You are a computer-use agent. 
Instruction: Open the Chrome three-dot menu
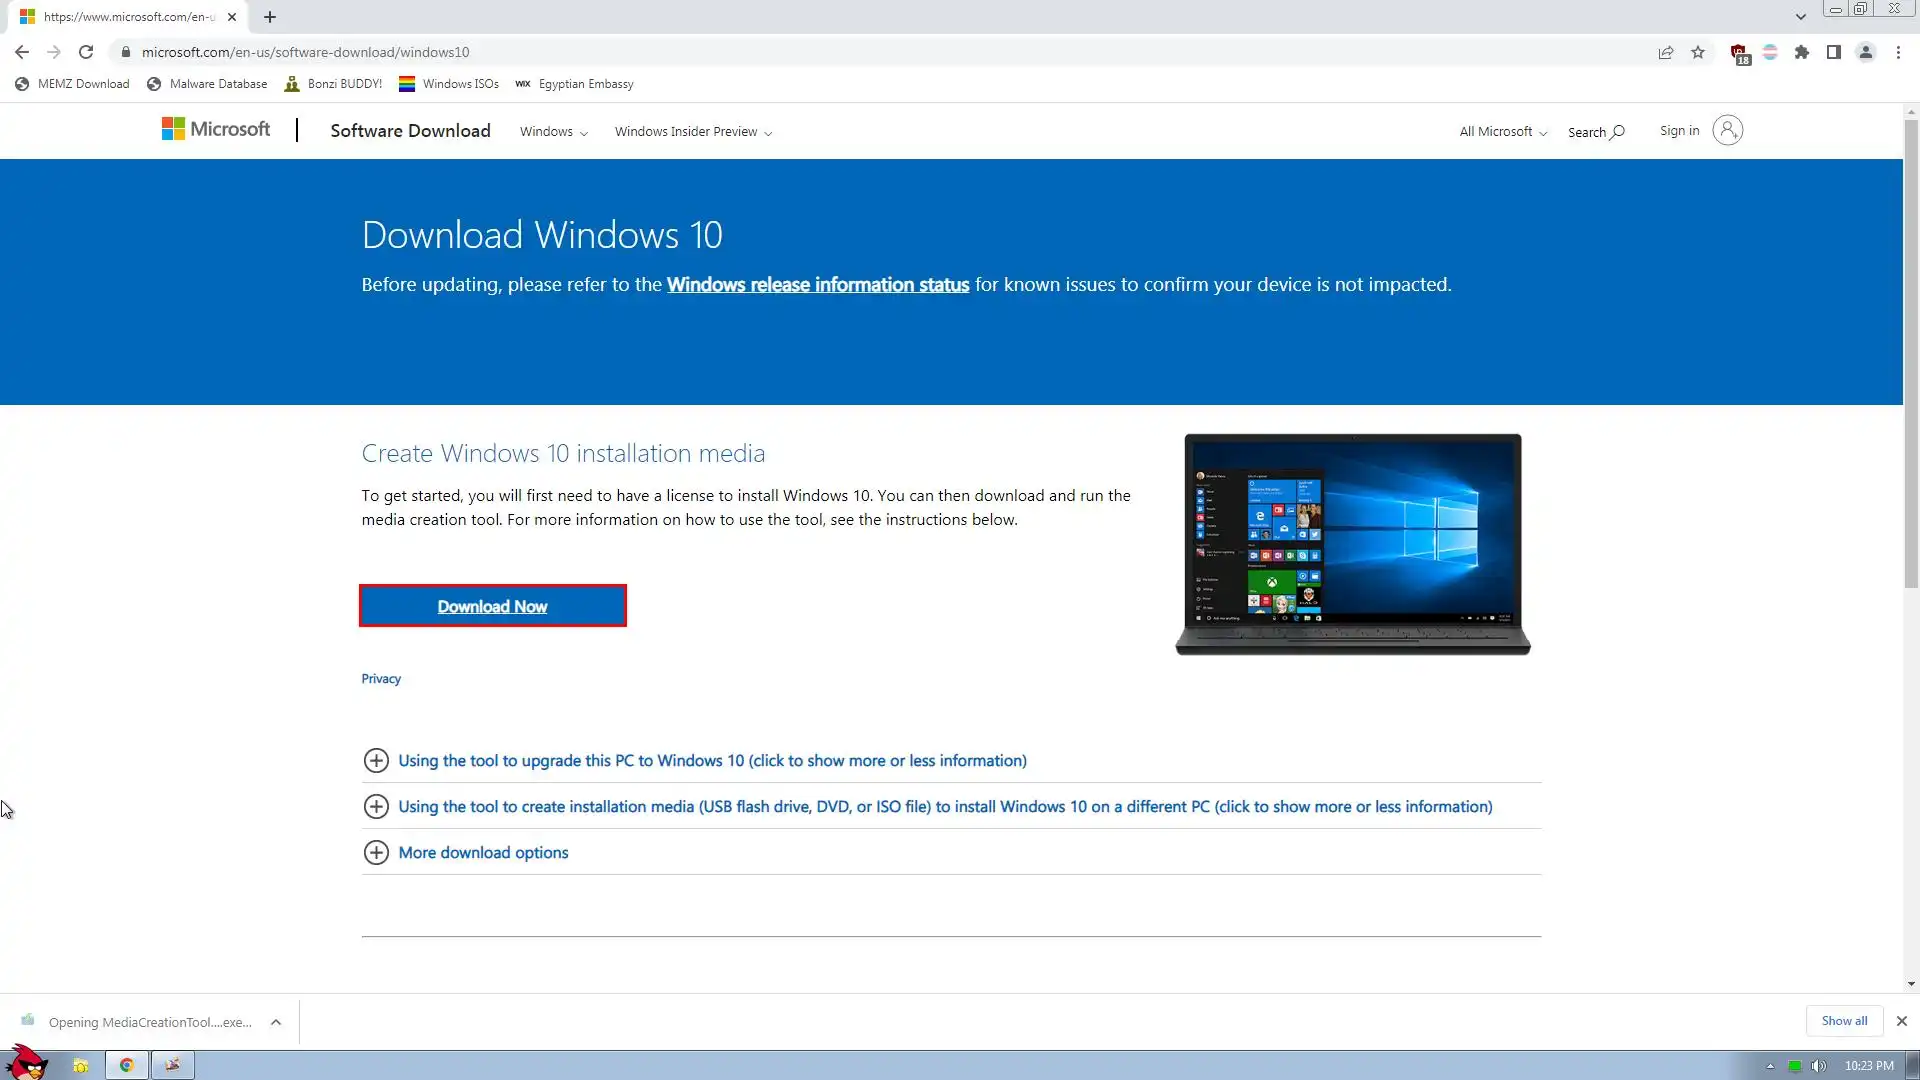(x=1898, y=52)
